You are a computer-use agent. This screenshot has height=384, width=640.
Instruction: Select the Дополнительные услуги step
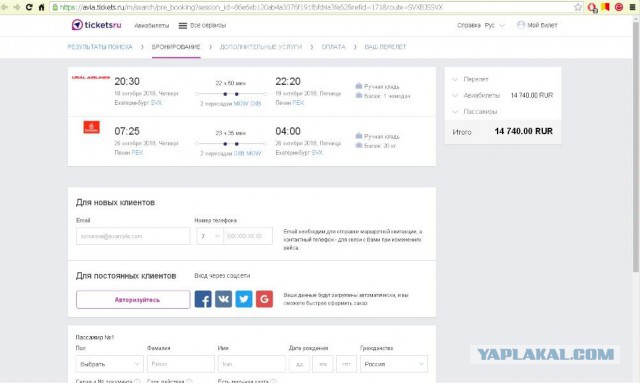[261, 47]
